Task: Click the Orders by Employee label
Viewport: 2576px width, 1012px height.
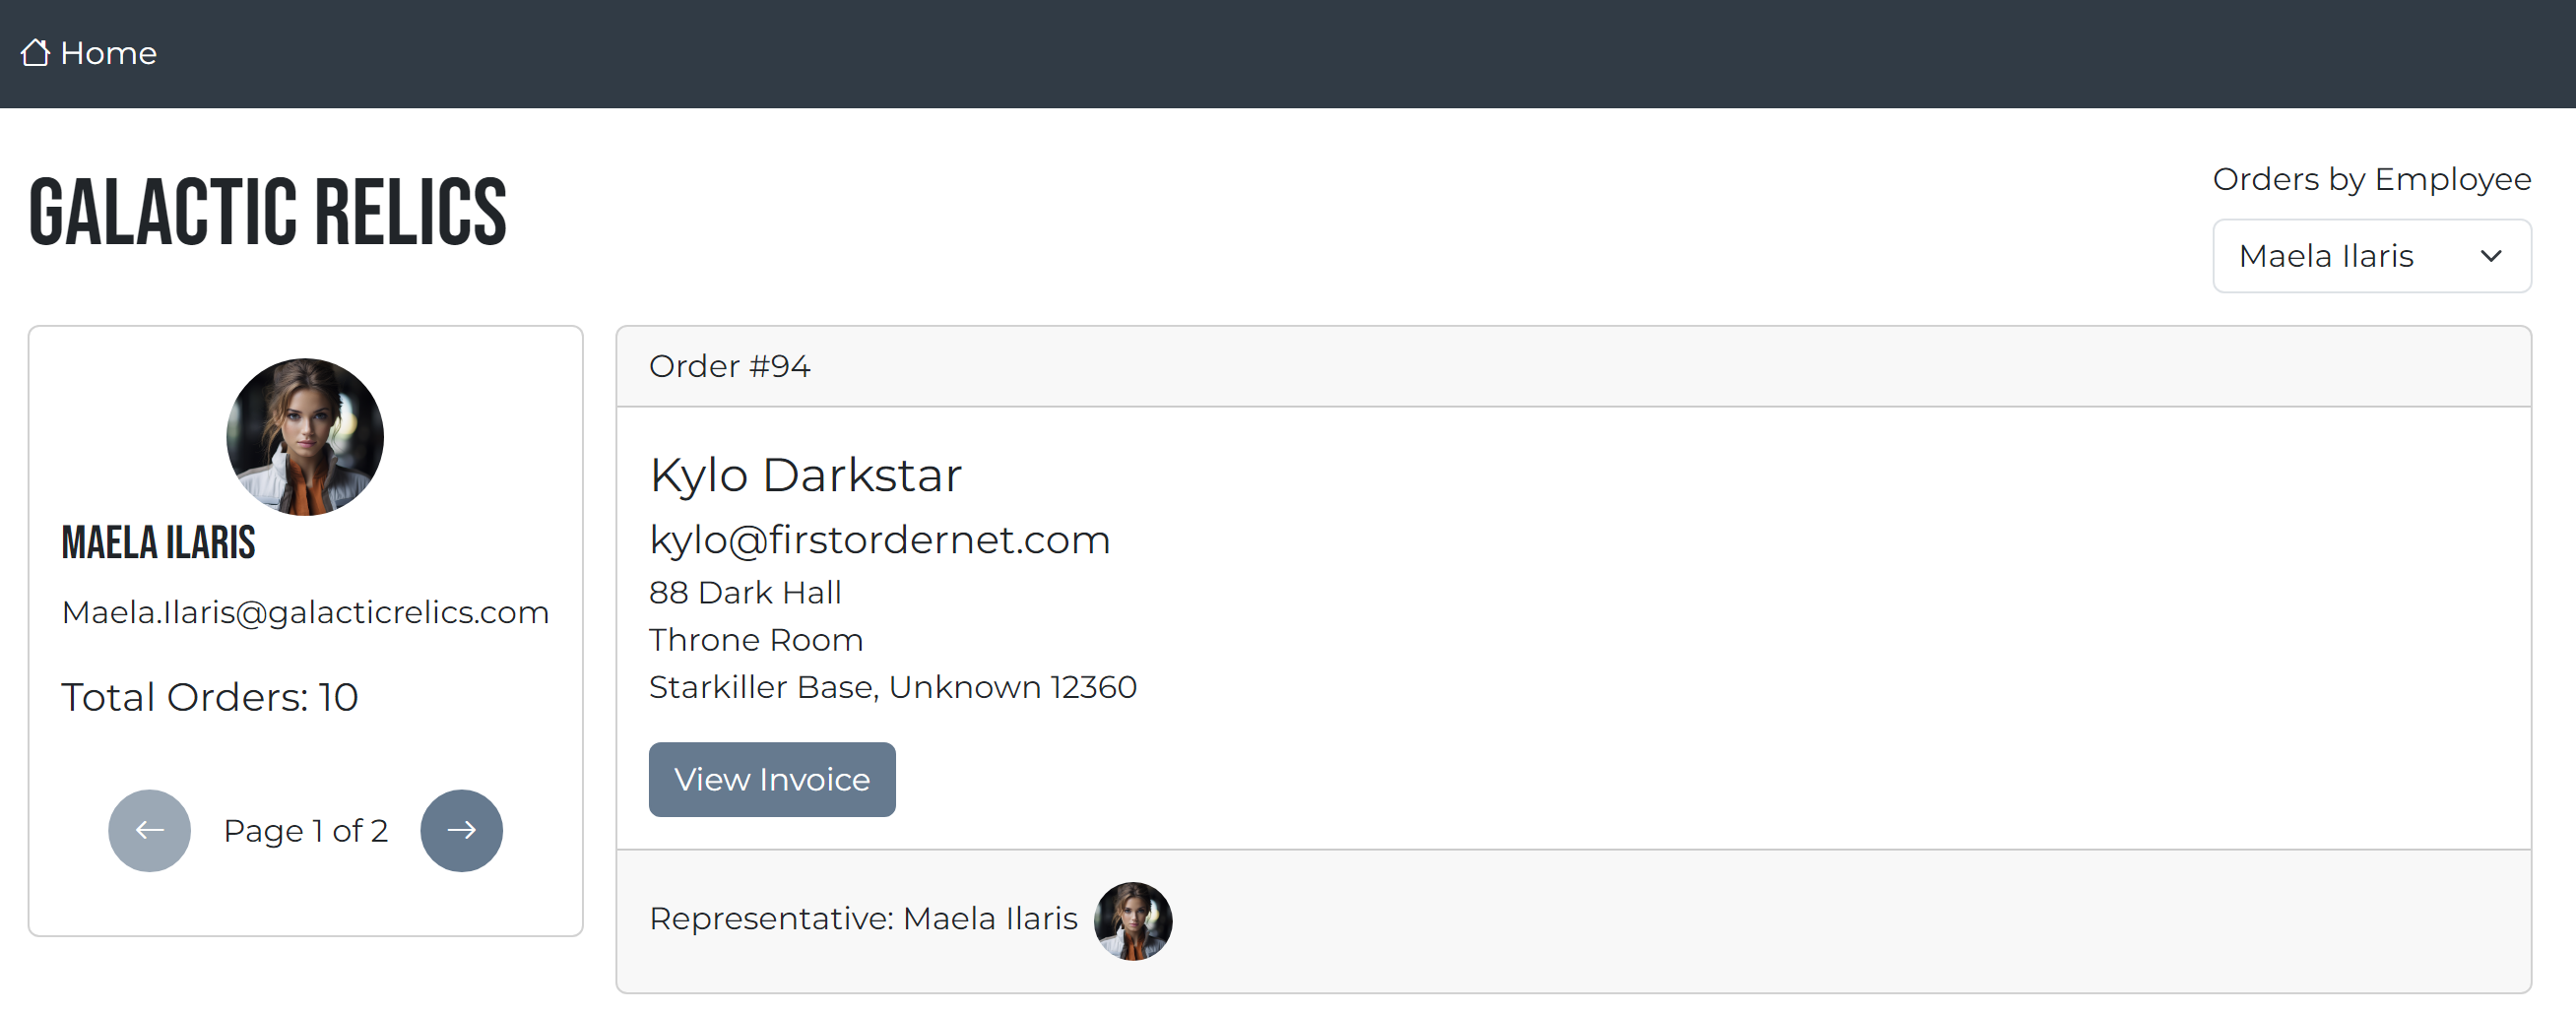Action: [x=2371, y=179]
